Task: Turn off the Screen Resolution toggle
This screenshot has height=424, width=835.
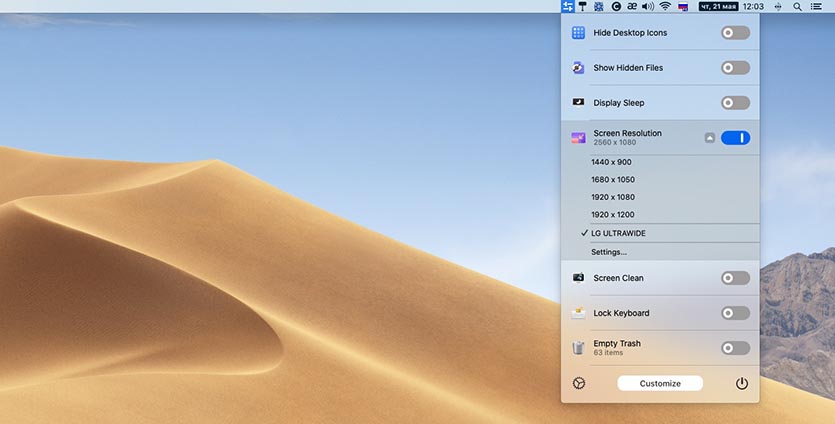Action: click(735, 138)
